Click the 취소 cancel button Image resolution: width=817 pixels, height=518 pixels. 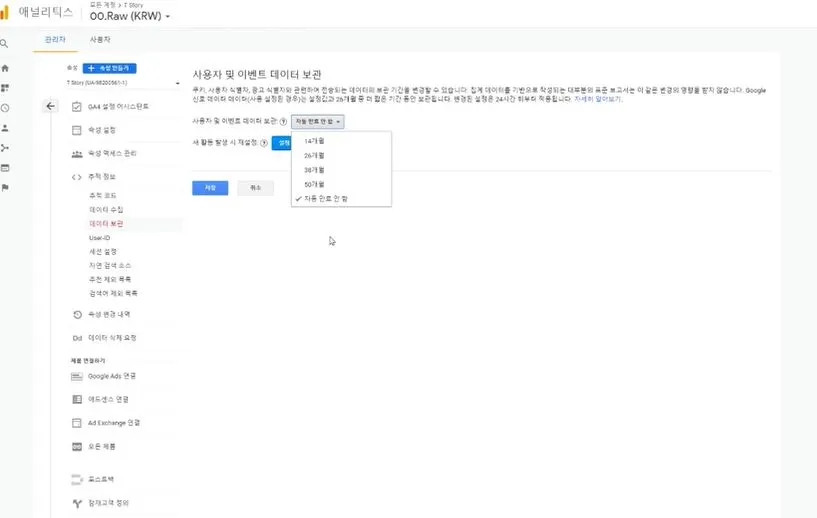(x=255, y=188)
